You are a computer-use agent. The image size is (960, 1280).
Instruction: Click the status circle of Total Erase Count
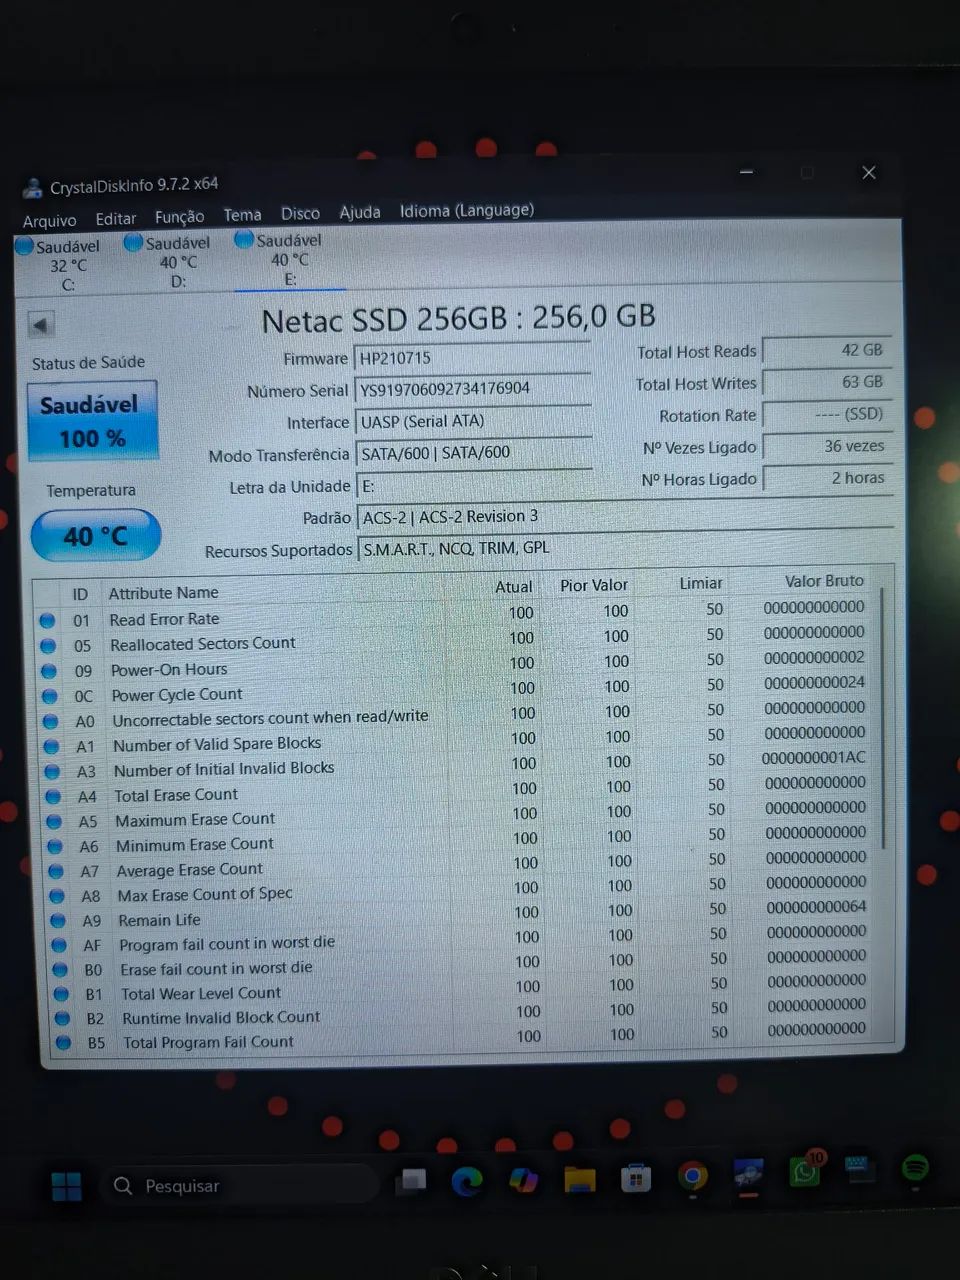54,796
